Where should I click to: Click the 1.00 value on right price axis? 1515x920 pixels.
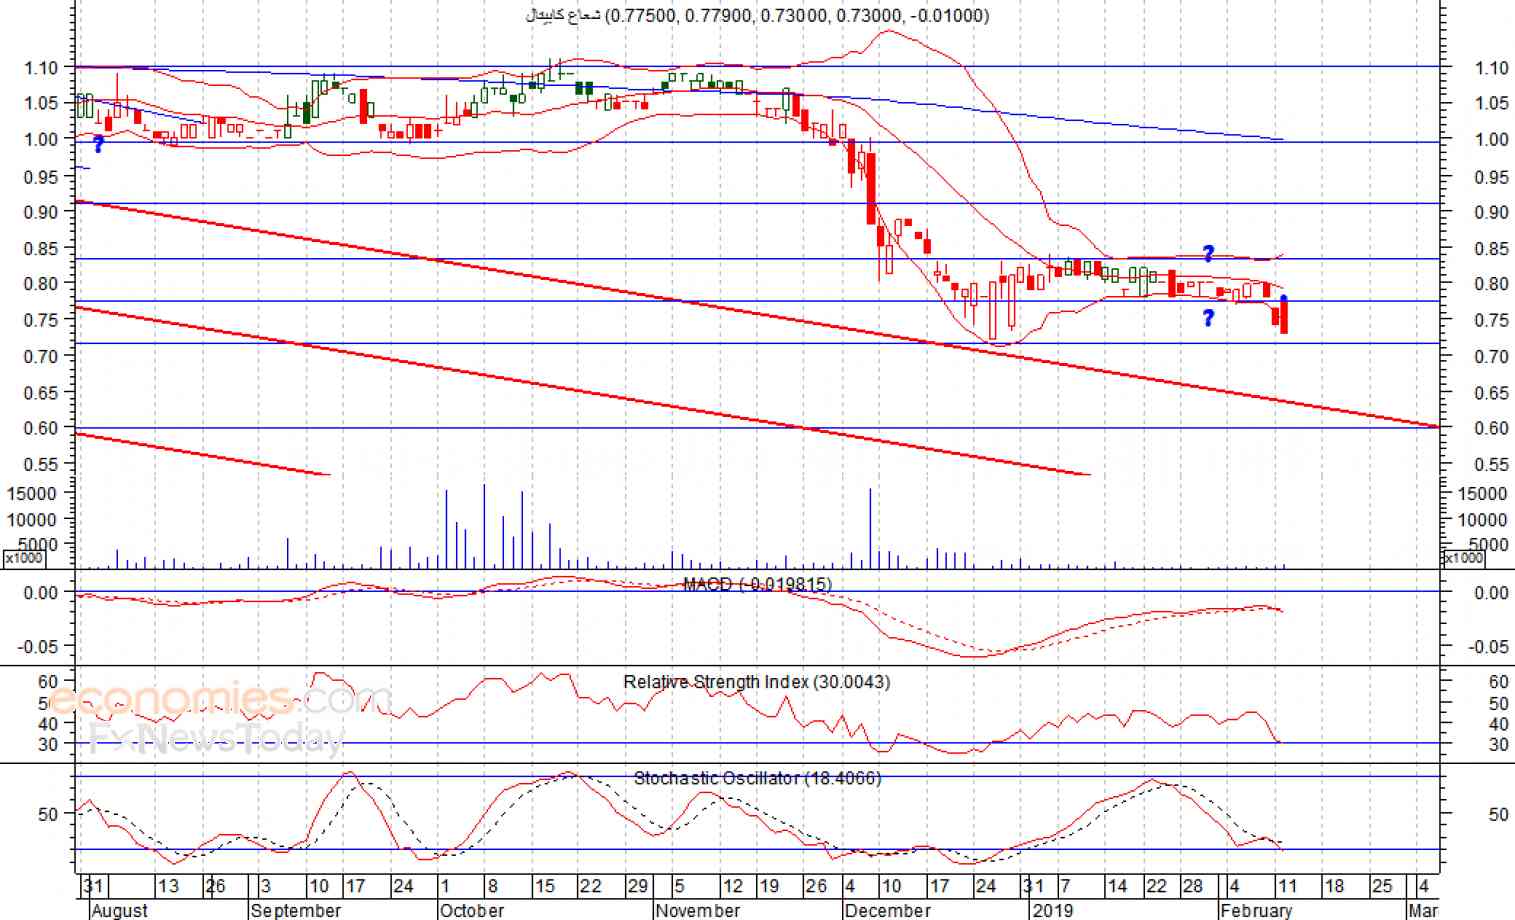[x=1492, y=139]
